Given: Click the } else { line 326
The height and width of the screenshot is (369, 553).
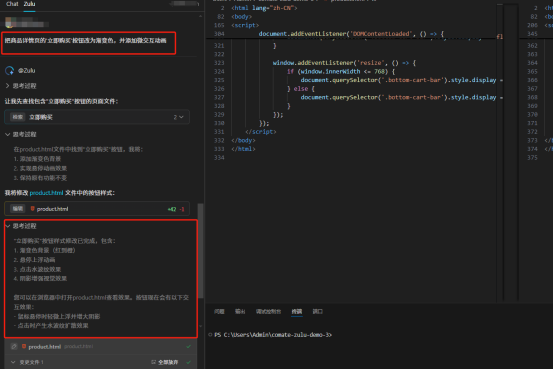Looking at the screenshot, I should coord(300,89).
